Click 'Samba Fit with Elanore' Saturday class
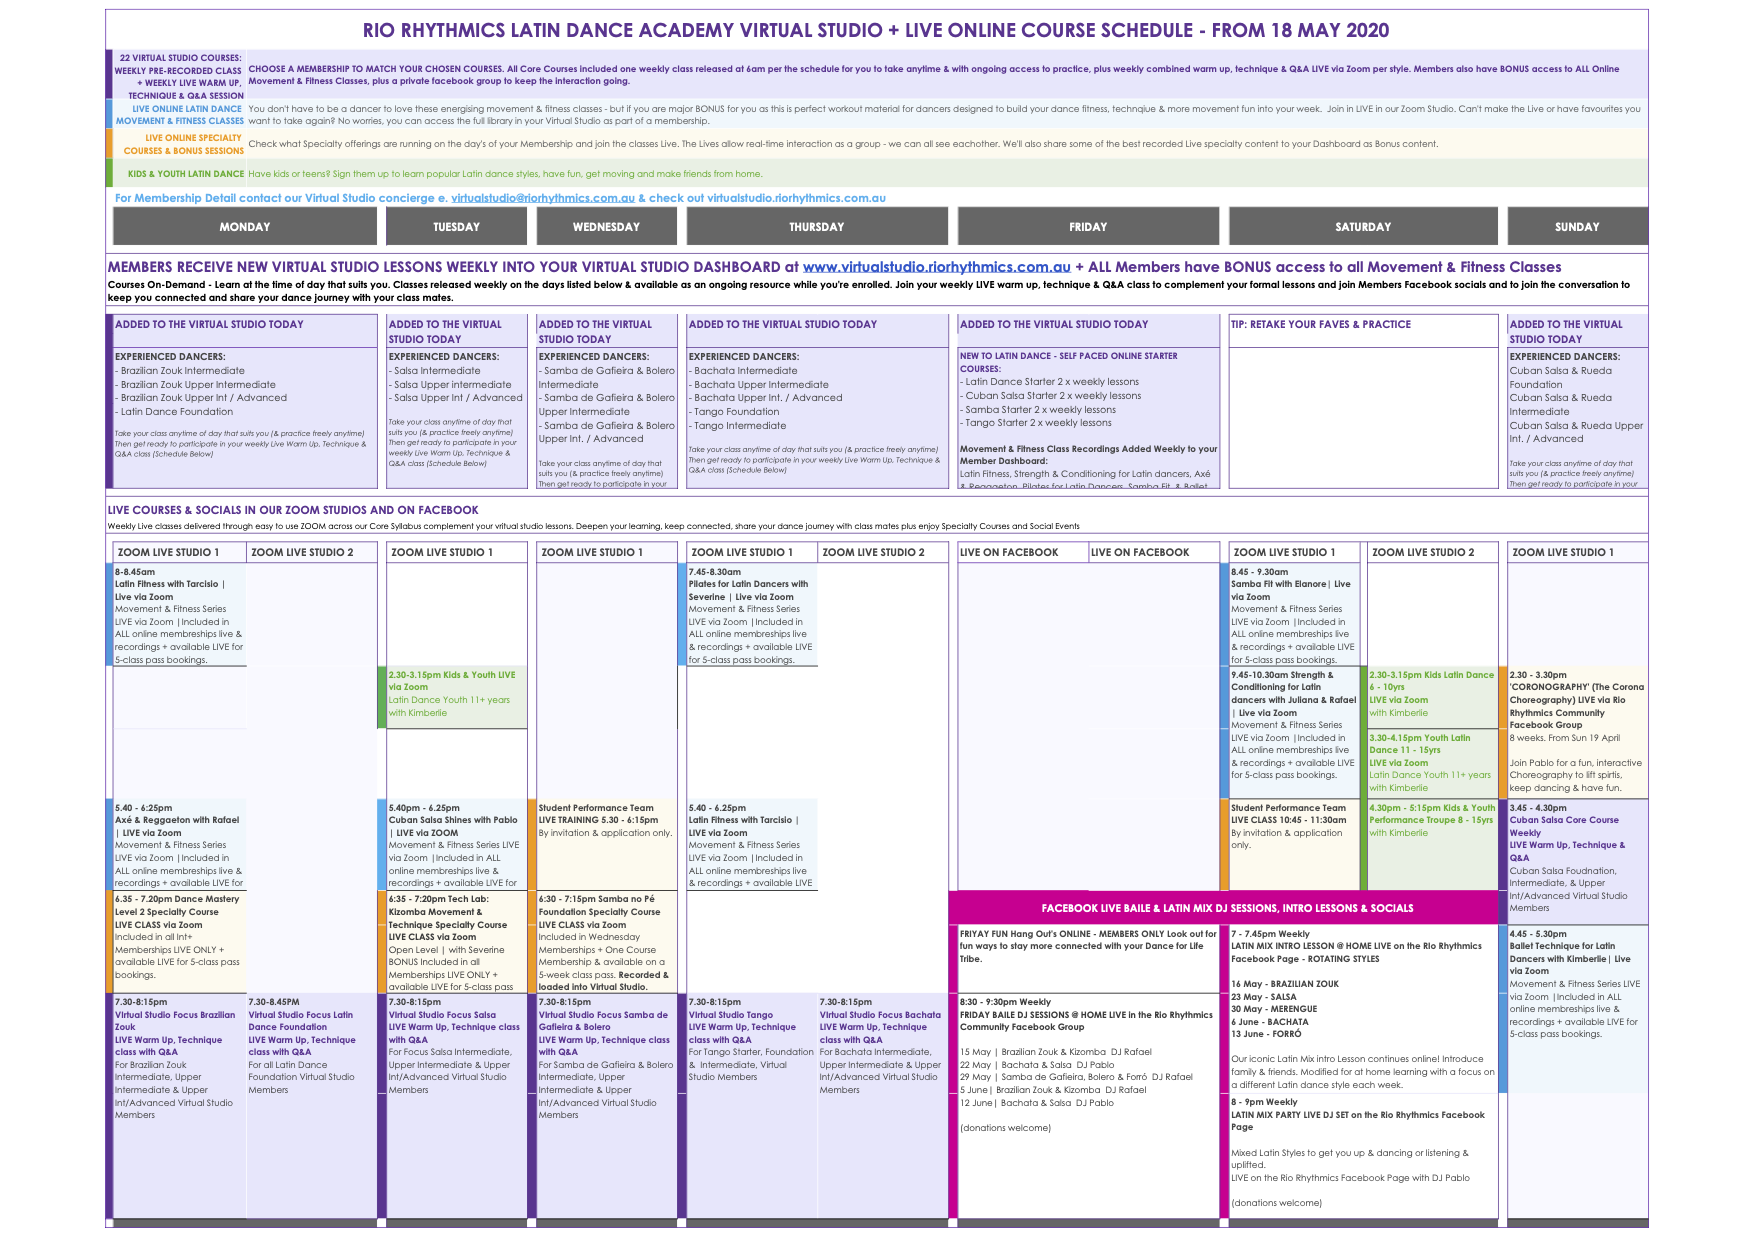This screenshot has width=1754, height=1239. (1294, 615)
